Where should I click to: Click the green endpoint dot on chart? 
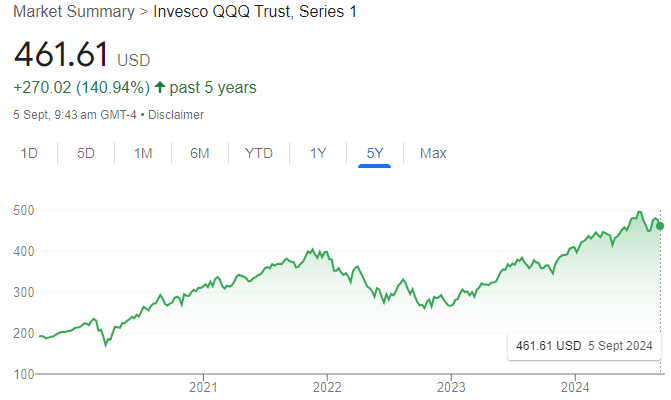[660, 226]
